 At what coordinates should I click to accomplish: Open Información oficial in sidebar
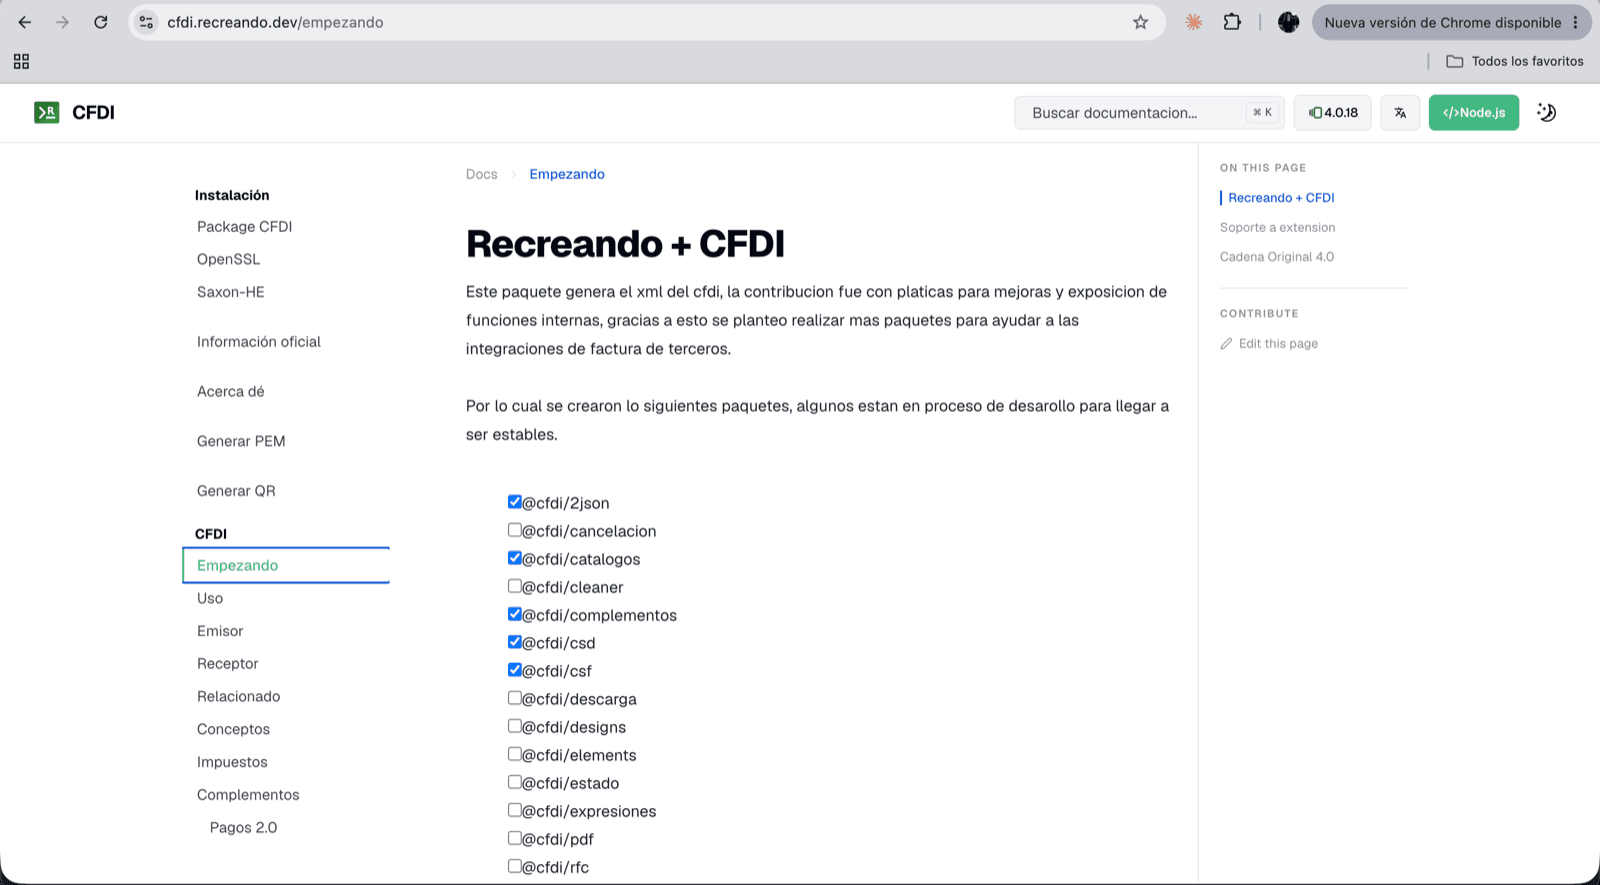258,342
